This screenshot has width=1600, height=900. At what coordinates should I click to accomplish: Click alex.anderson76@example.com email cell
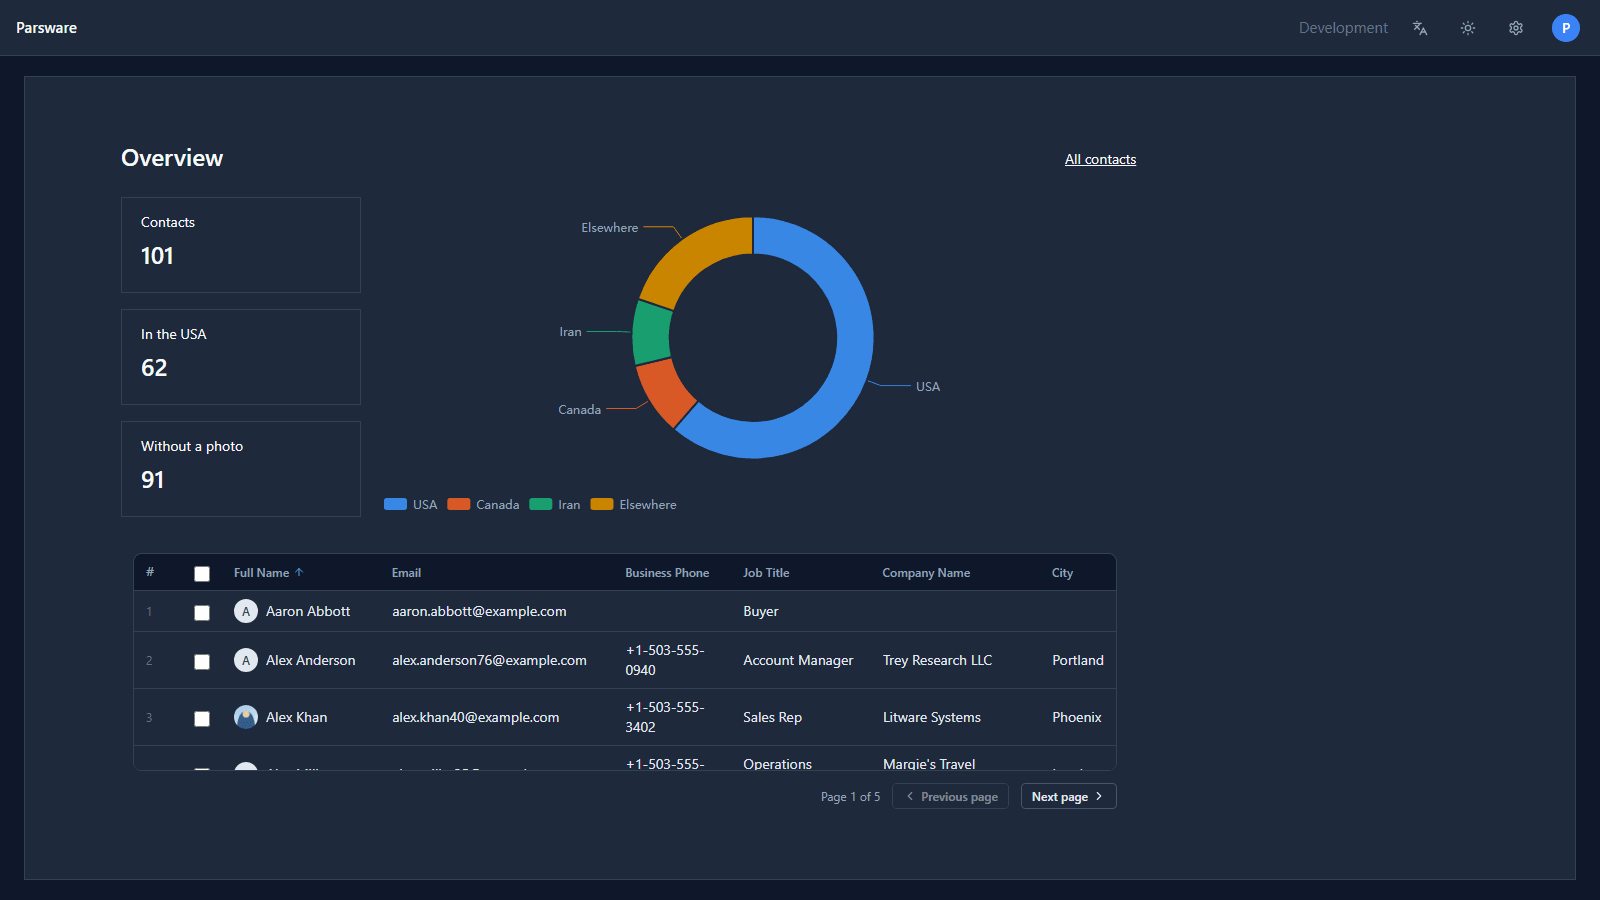(x=489, y=660)
